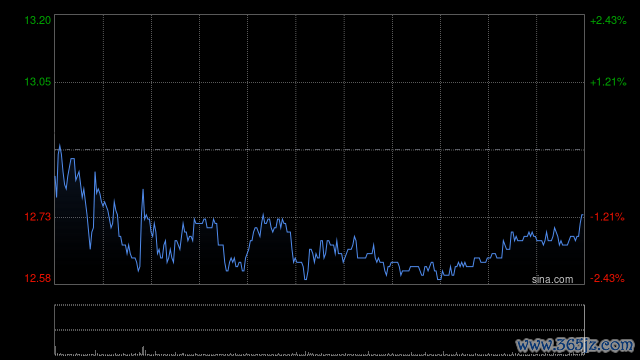This screenshot has width=640, height=360.
Task: Click the 12.73 price axis label
Action: click(38, 217)
